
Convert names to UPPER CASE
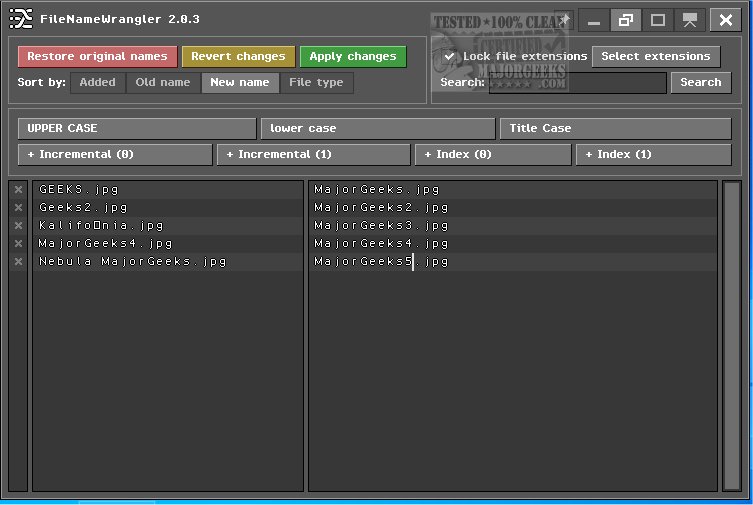[137, 129]
